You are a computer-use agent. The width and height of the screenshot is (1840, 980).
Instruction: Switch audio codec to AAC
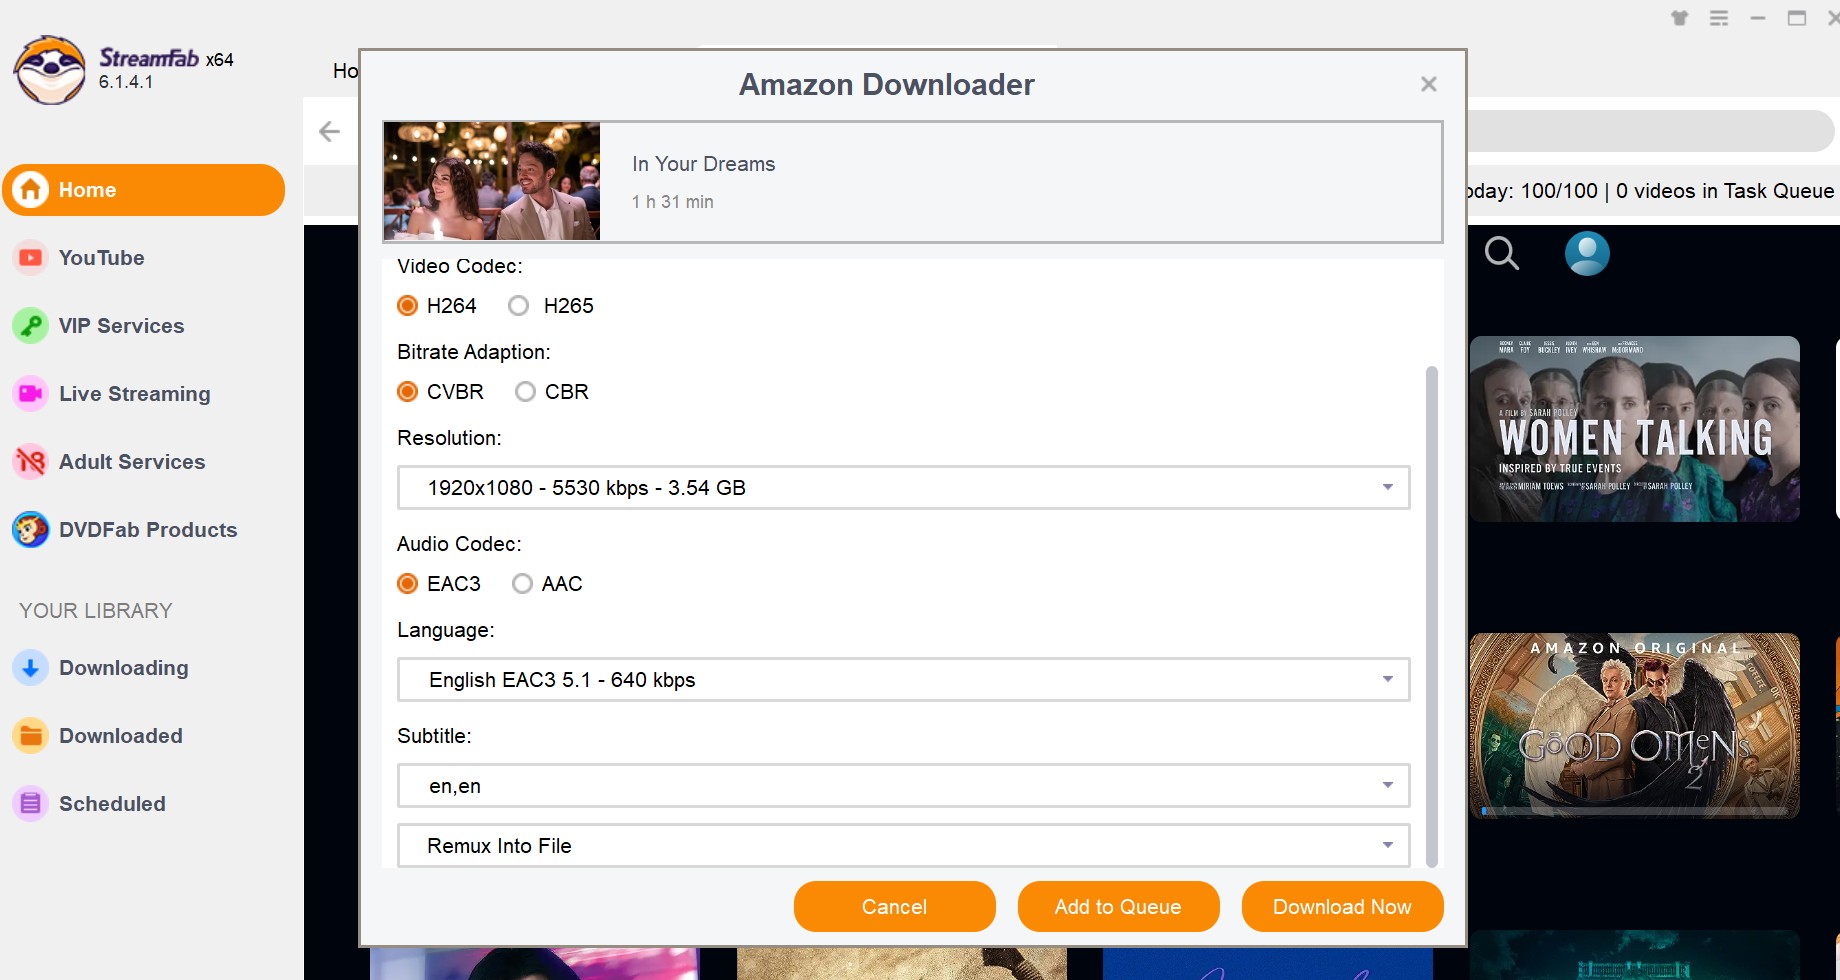[523, 584]
